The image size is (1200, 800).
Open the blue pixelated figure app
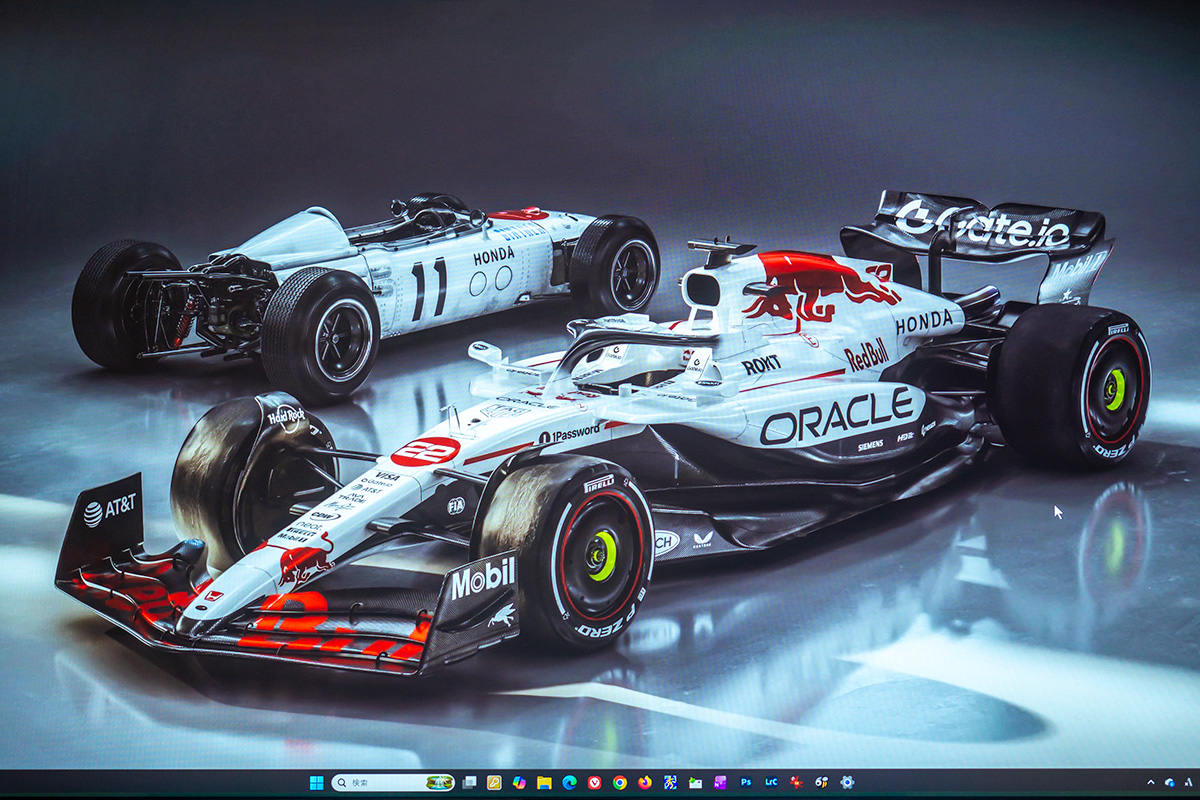(x=670, y=782)
